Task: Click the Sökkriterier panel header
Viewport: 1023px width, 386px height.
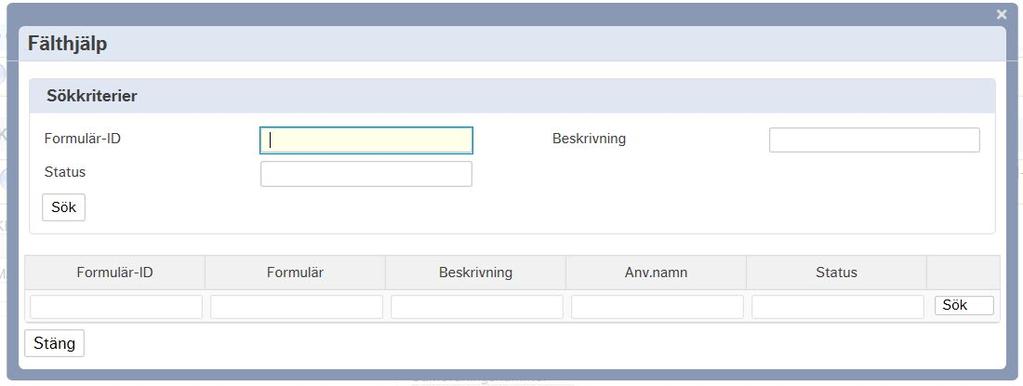Action: (512, 96)
